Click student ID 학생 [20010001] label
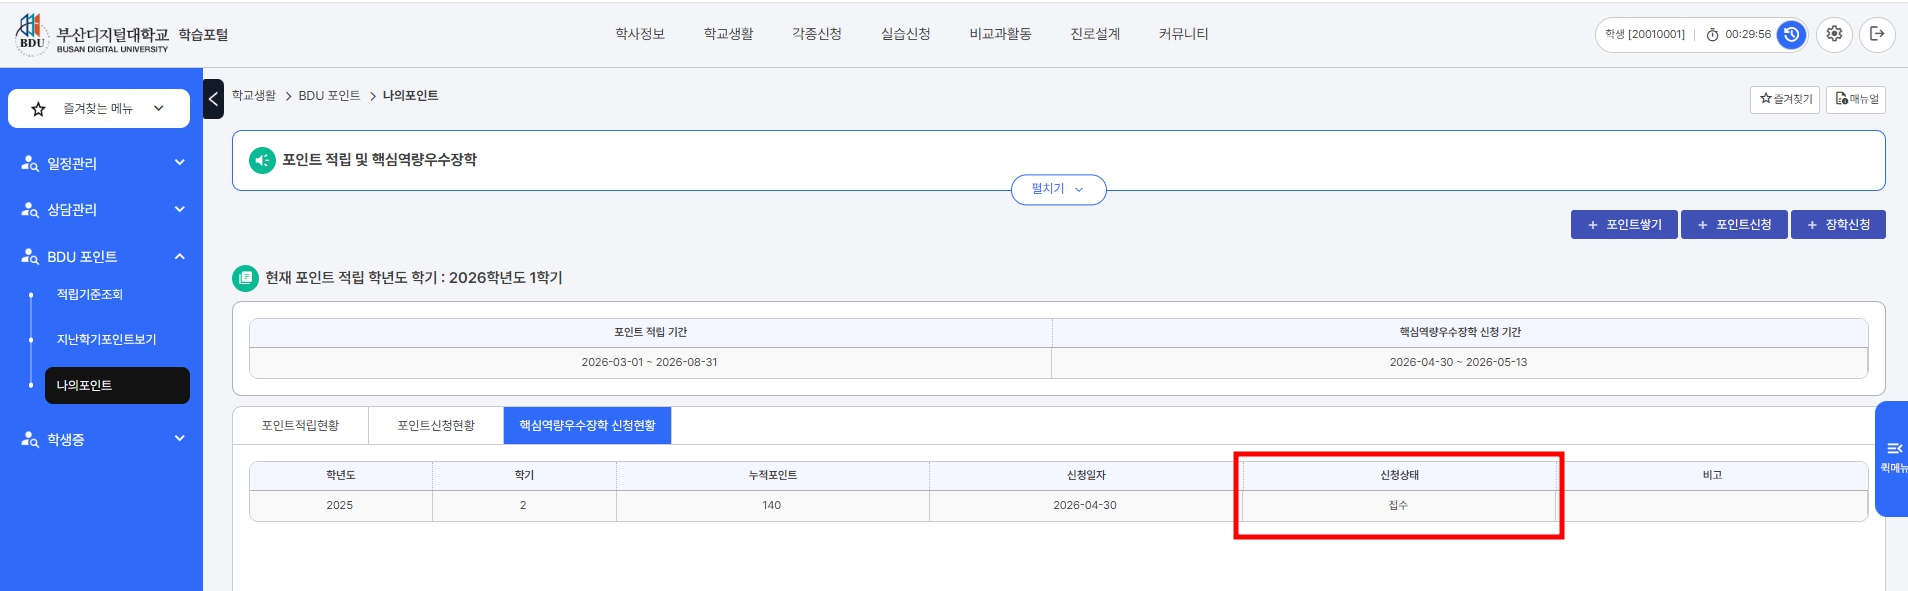 click(1645, 35)
